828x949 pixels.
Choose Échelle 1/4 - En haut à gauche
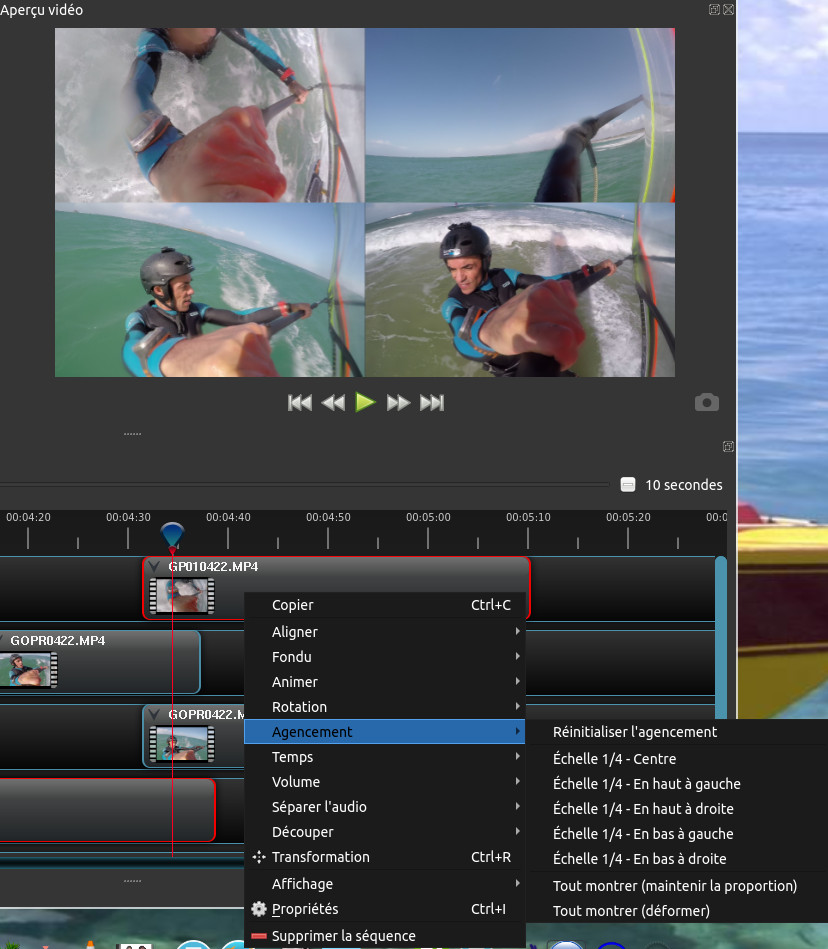click(x=646, y=784)
